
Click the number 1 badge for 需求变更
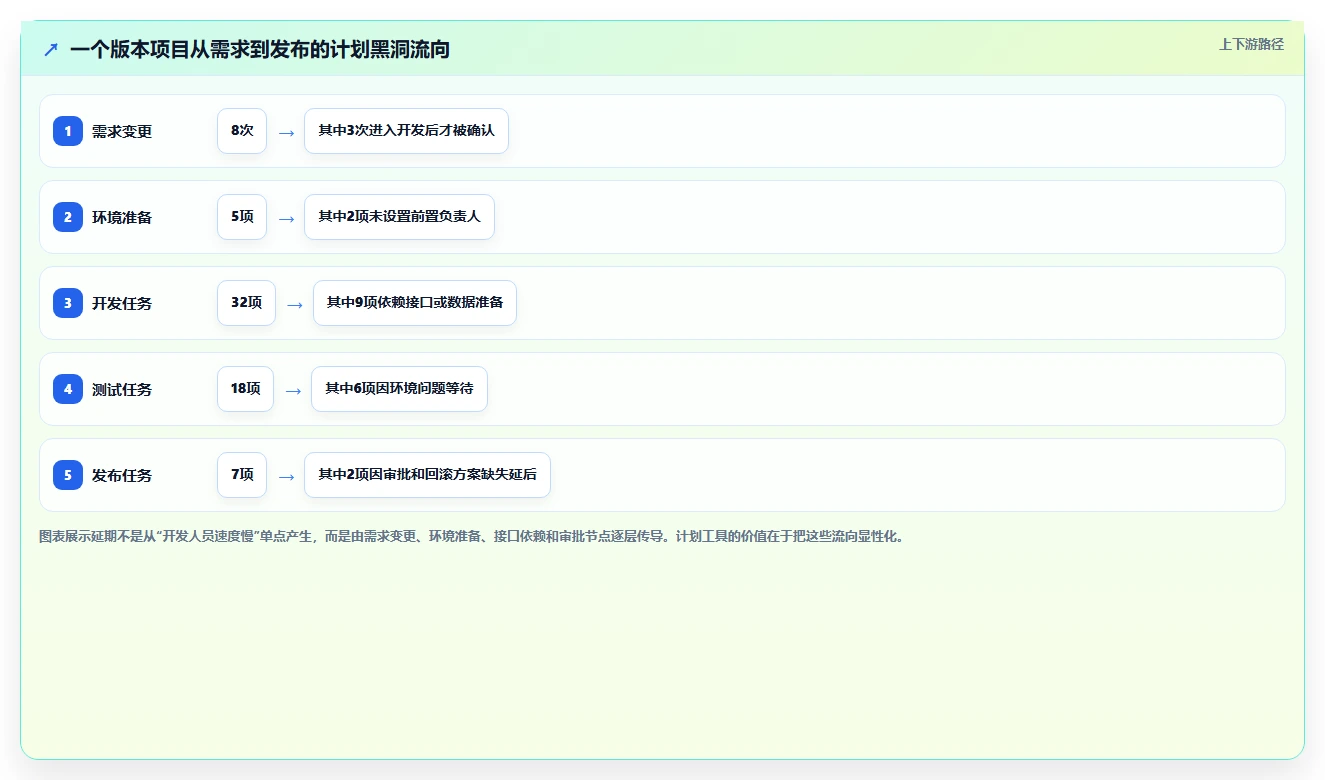coord(68,131)
